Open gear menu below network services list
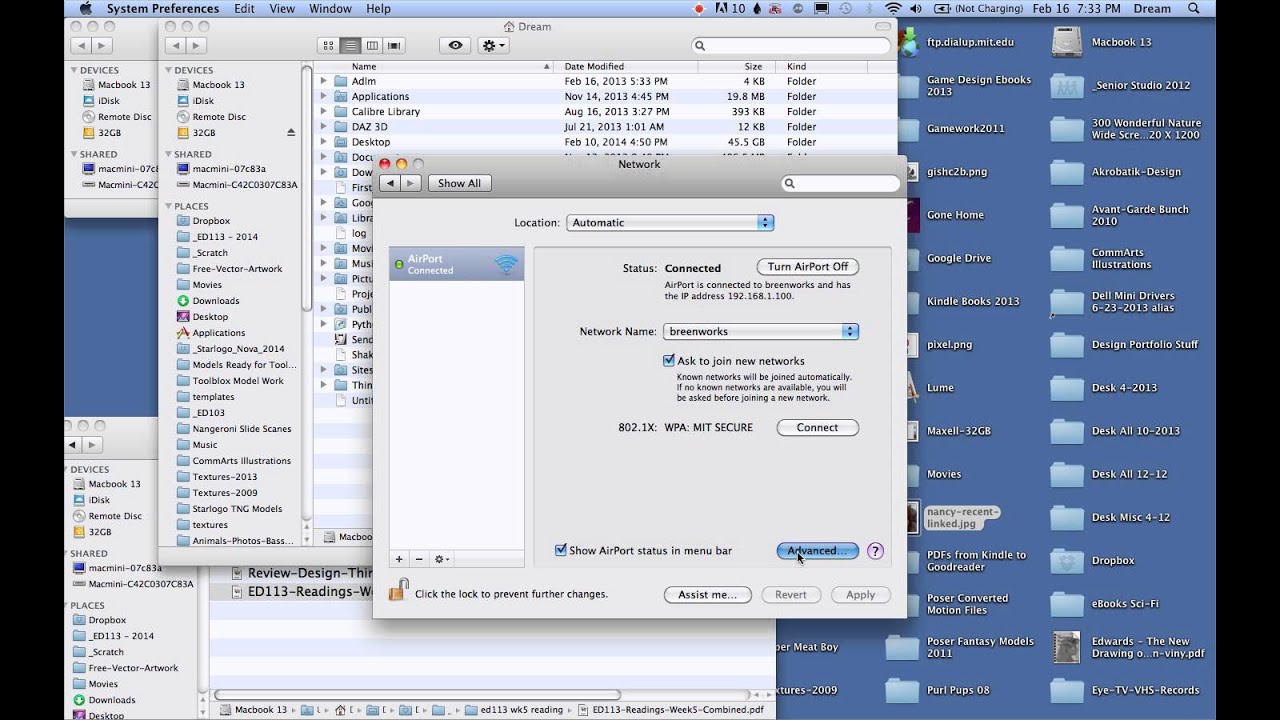This screenshot has height=720, width=1280. point(441,559)
